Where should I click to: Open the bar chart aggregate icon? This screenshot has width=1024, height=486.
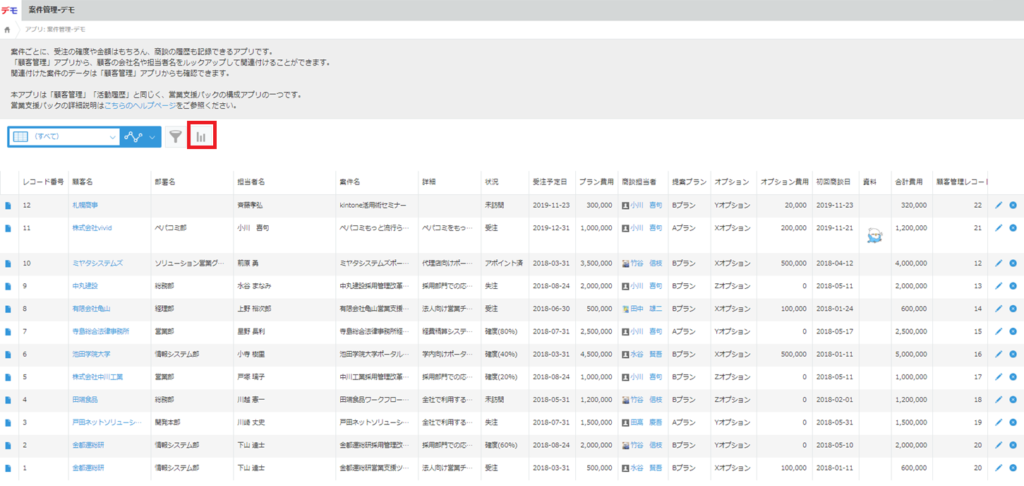pos(201,137)
